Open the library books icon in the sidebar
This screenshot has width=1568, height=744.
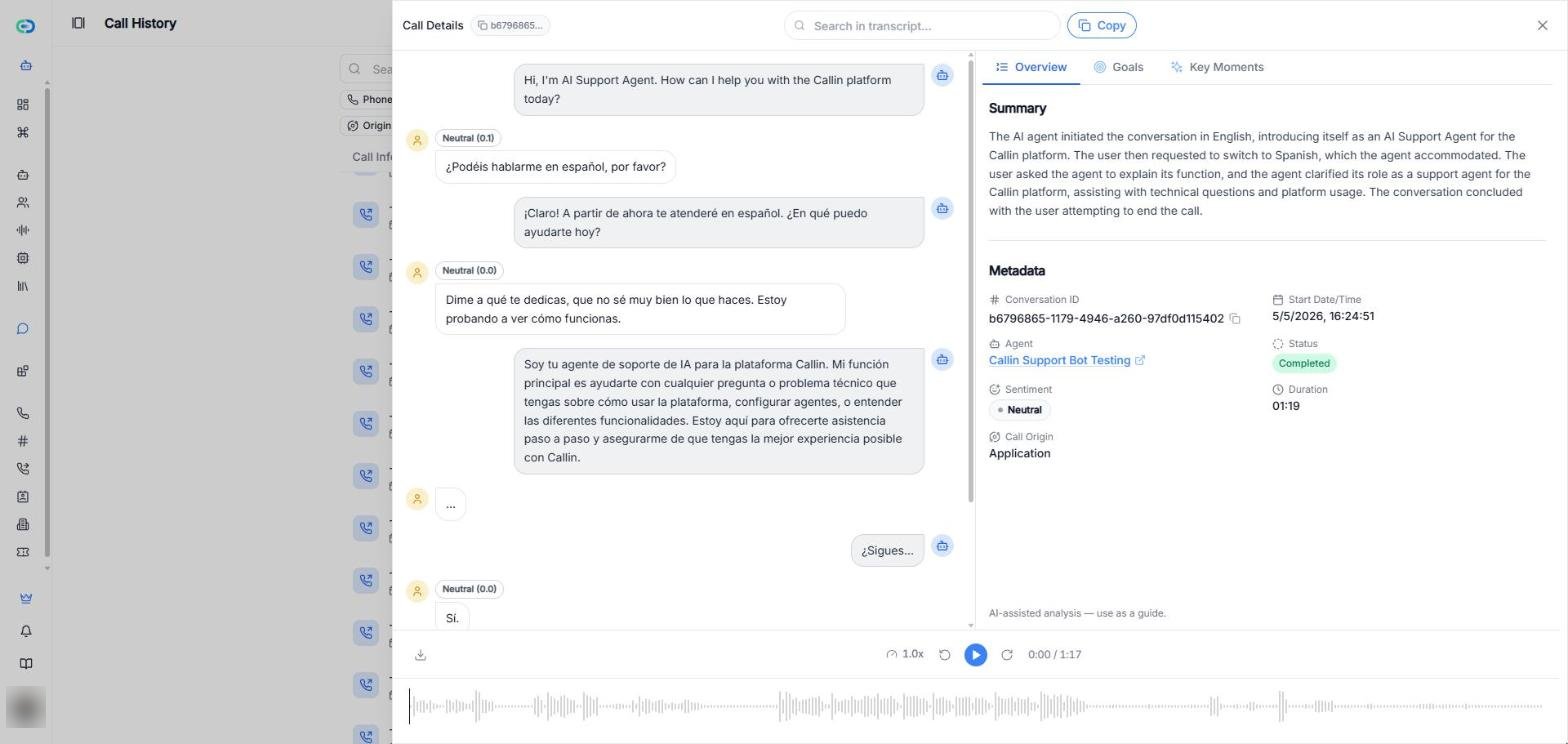click(x=23, y=286)
